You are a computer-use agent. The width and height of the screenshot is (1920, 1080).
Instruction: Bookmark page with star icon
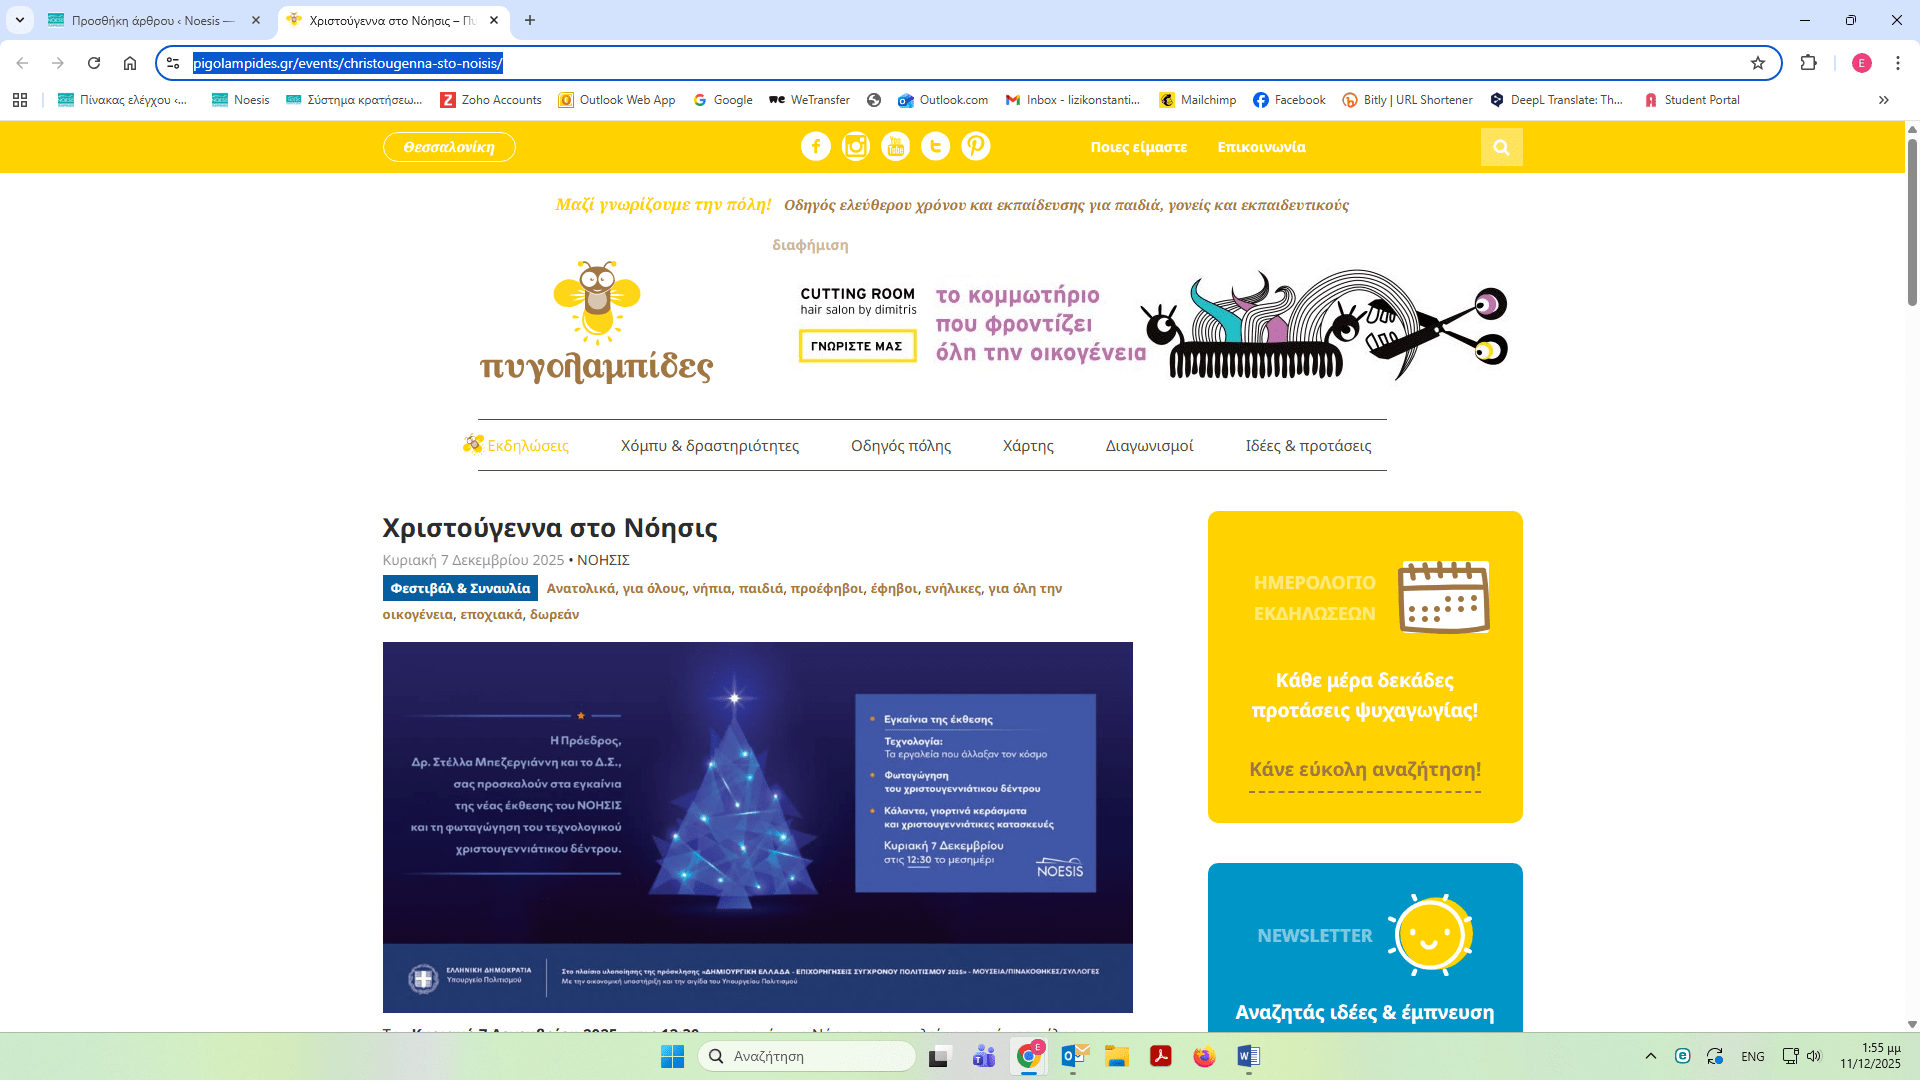tap(1758, 63)
